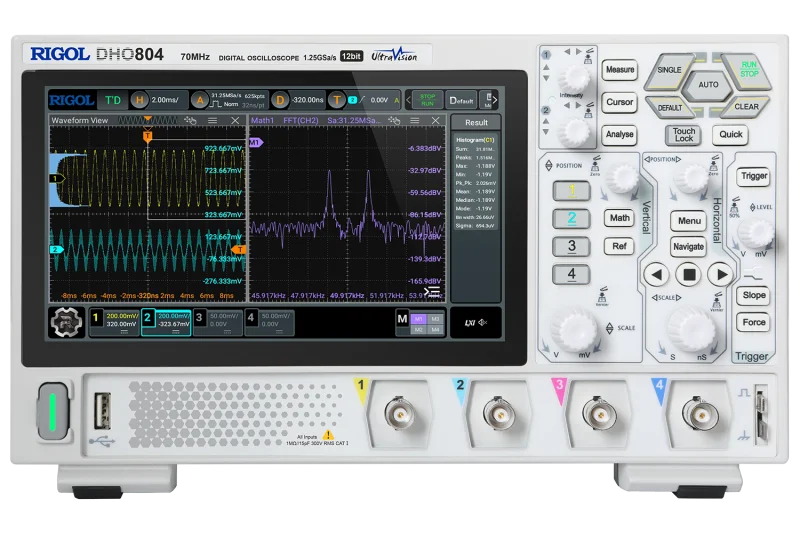
Task: Open the peak list icon in the FFT window
Action: [x=433, y=291]
